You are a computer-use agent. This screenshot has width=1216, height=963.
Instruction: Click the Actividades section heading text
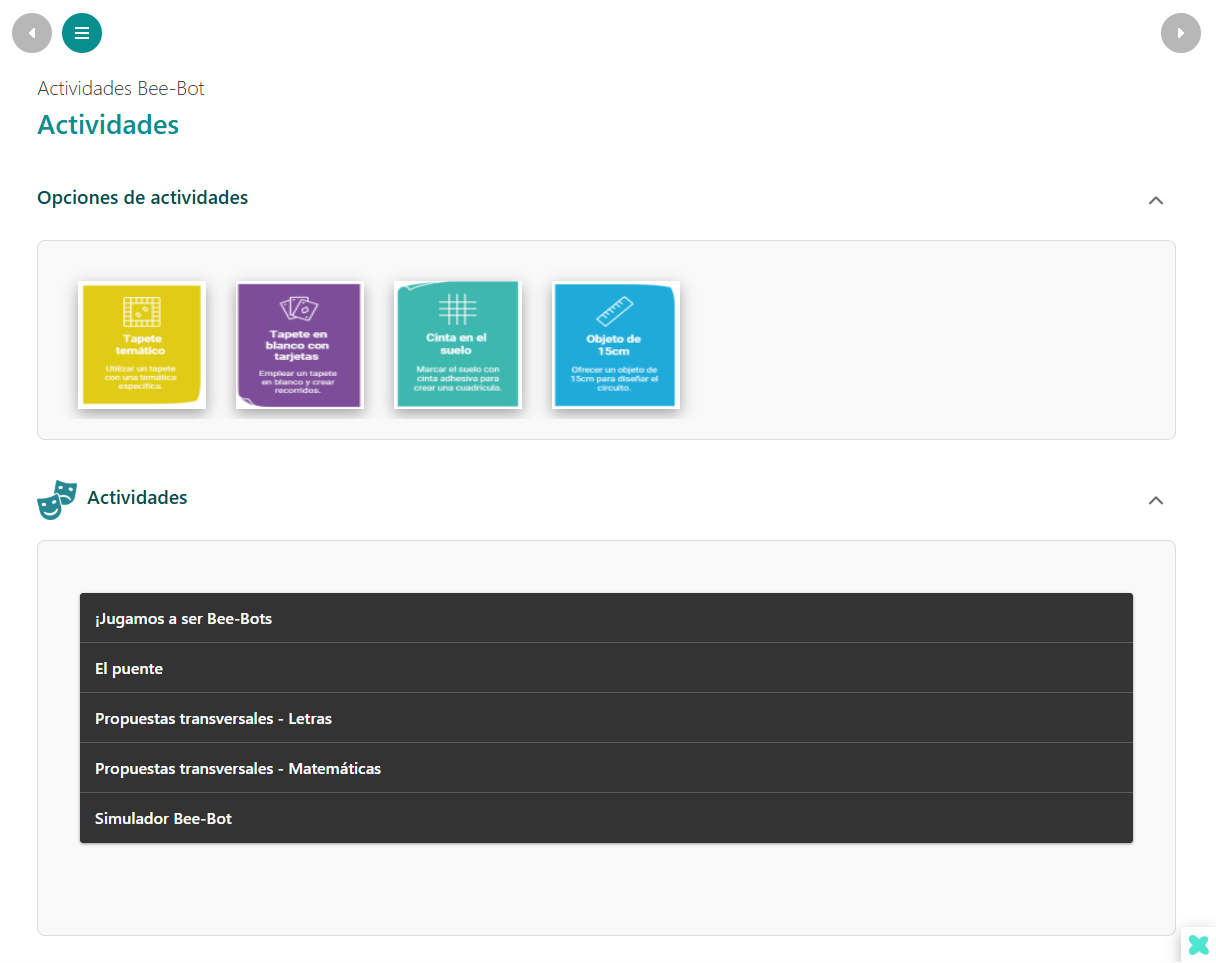point(137,498)
